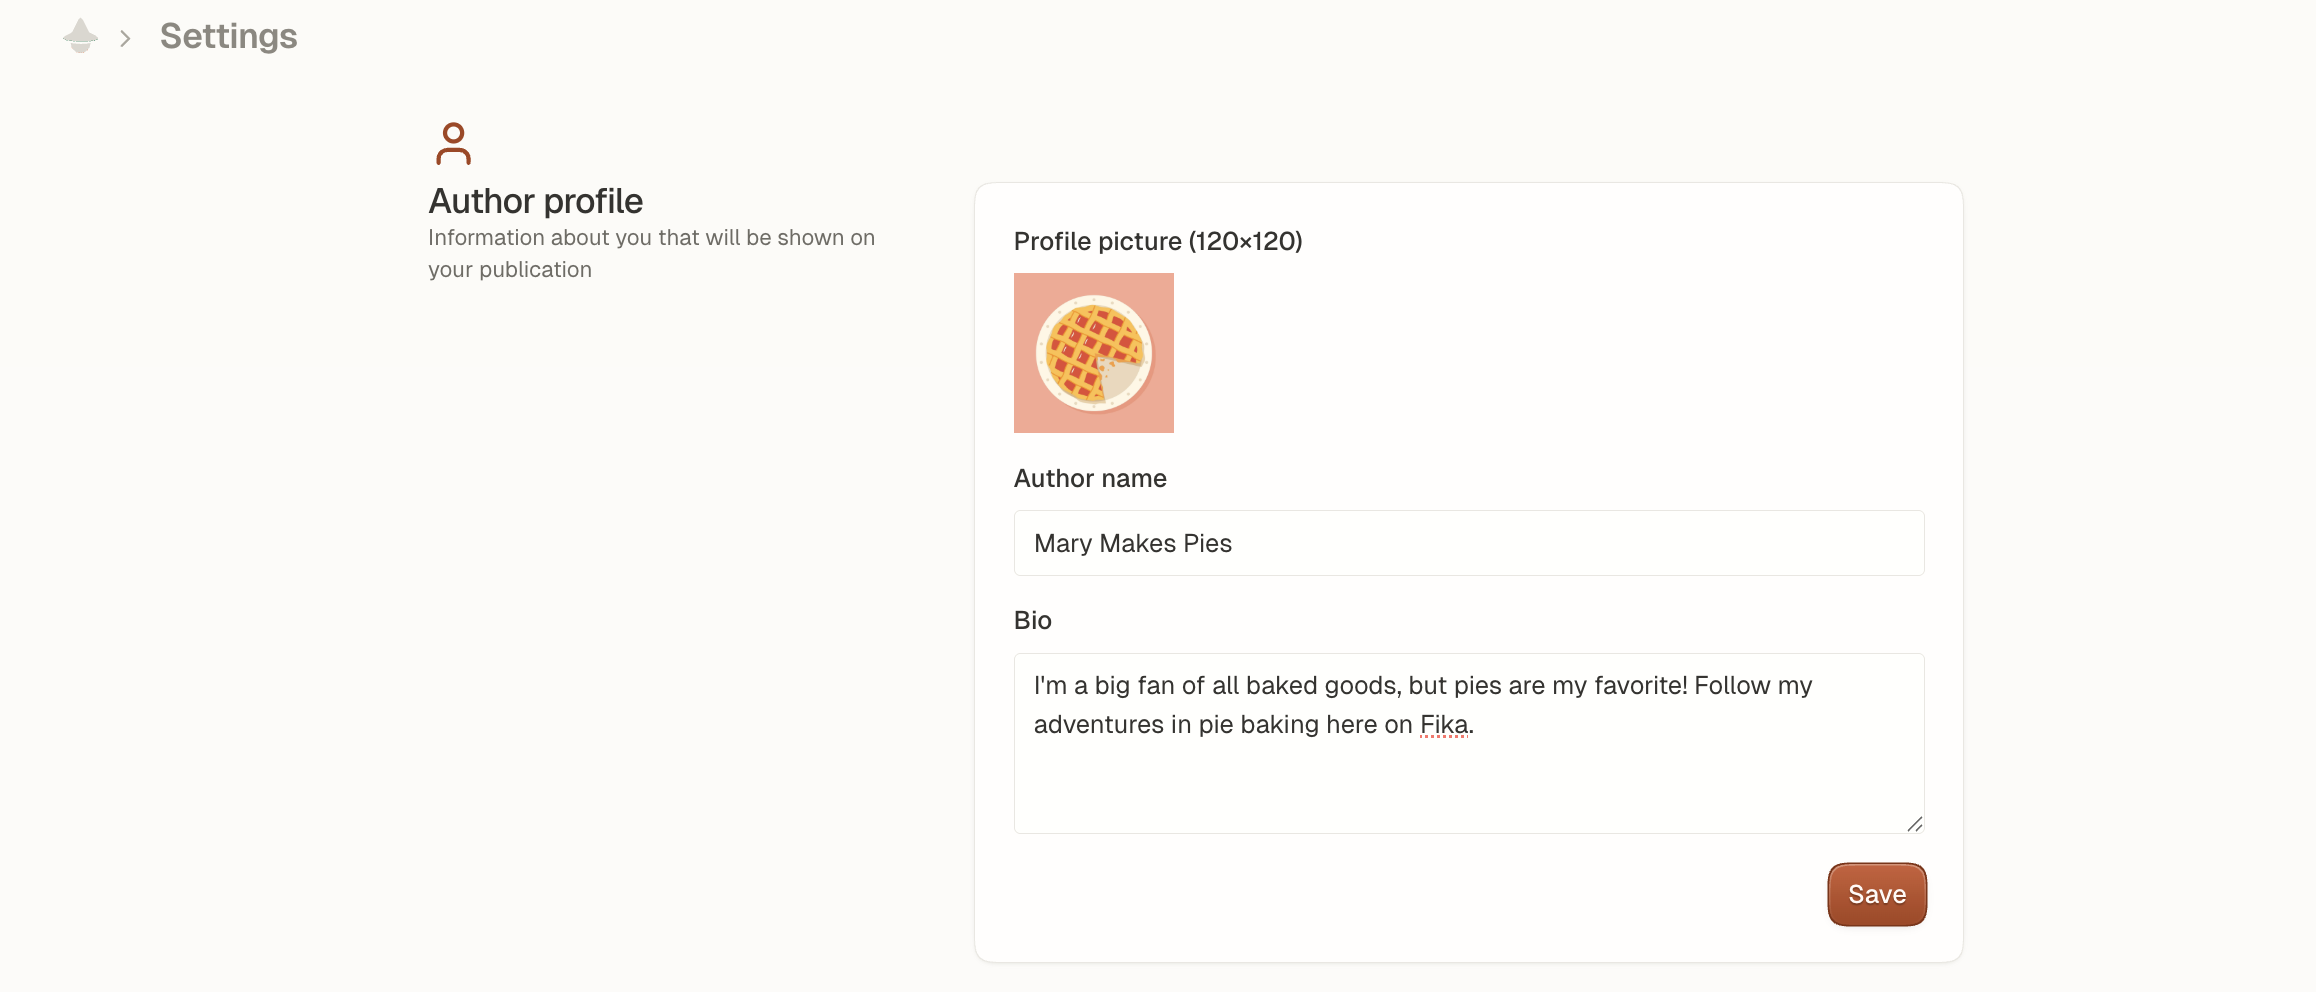The width and height of the screenshot is (2316, 992).
Task: Click the Author name label
Action: [1090, 478]
